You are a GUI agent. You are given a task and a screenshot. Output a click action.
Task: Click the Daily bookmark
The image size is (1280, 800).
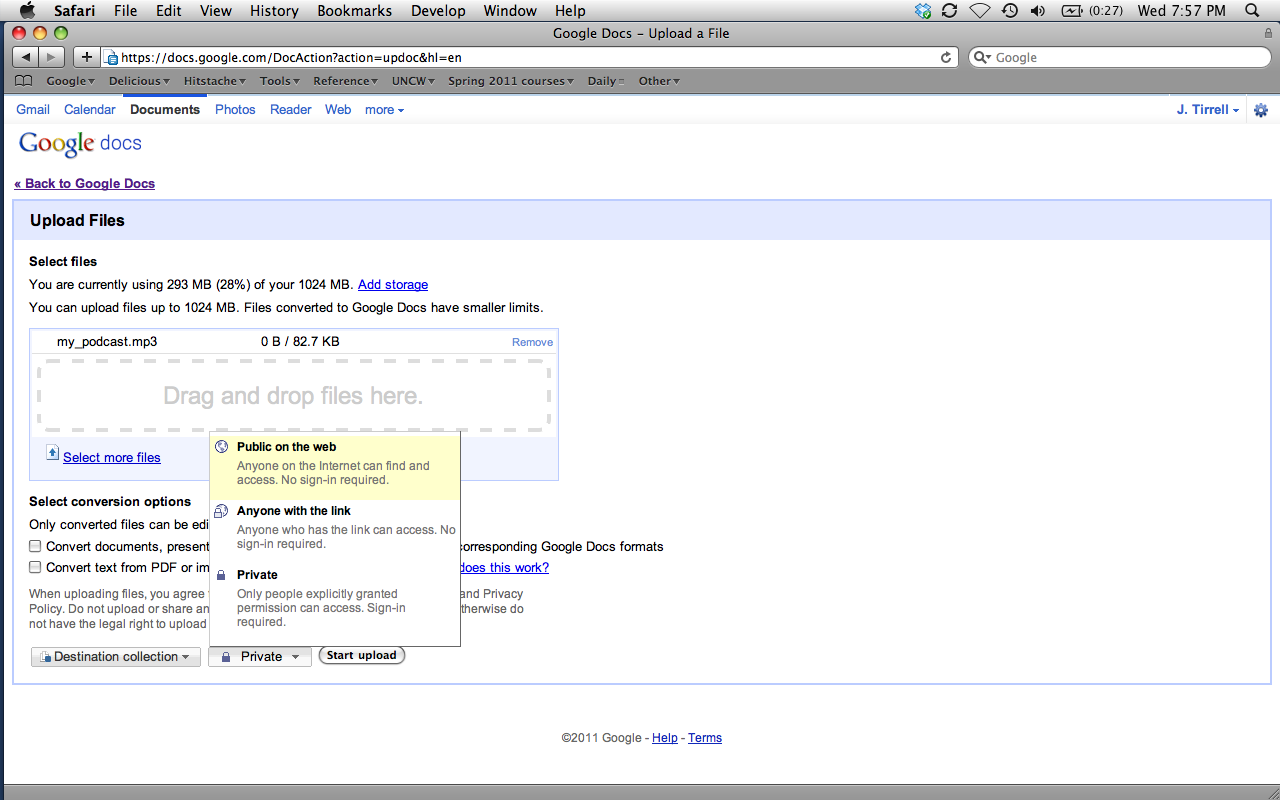coord(605,81)
